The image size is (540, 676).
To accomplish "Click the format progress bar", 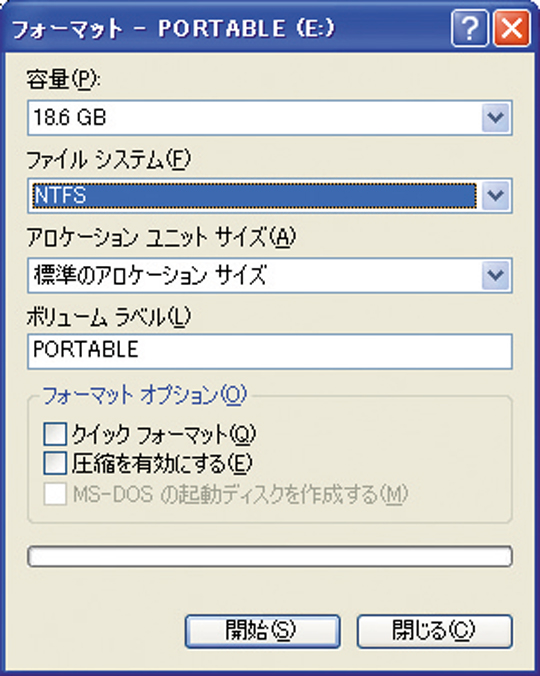I will (270, 556).
